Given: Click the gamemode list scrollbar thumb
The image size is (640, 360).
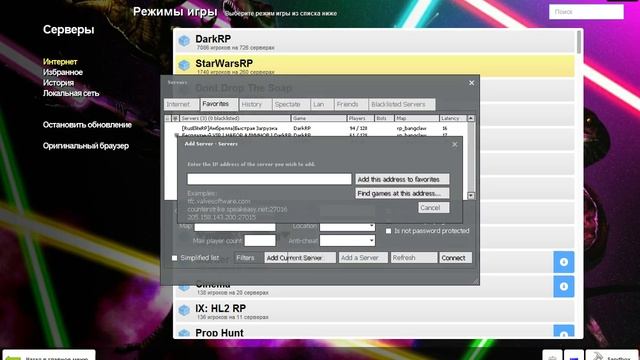Looking at the screenshot, I should [x=579, y=42].
